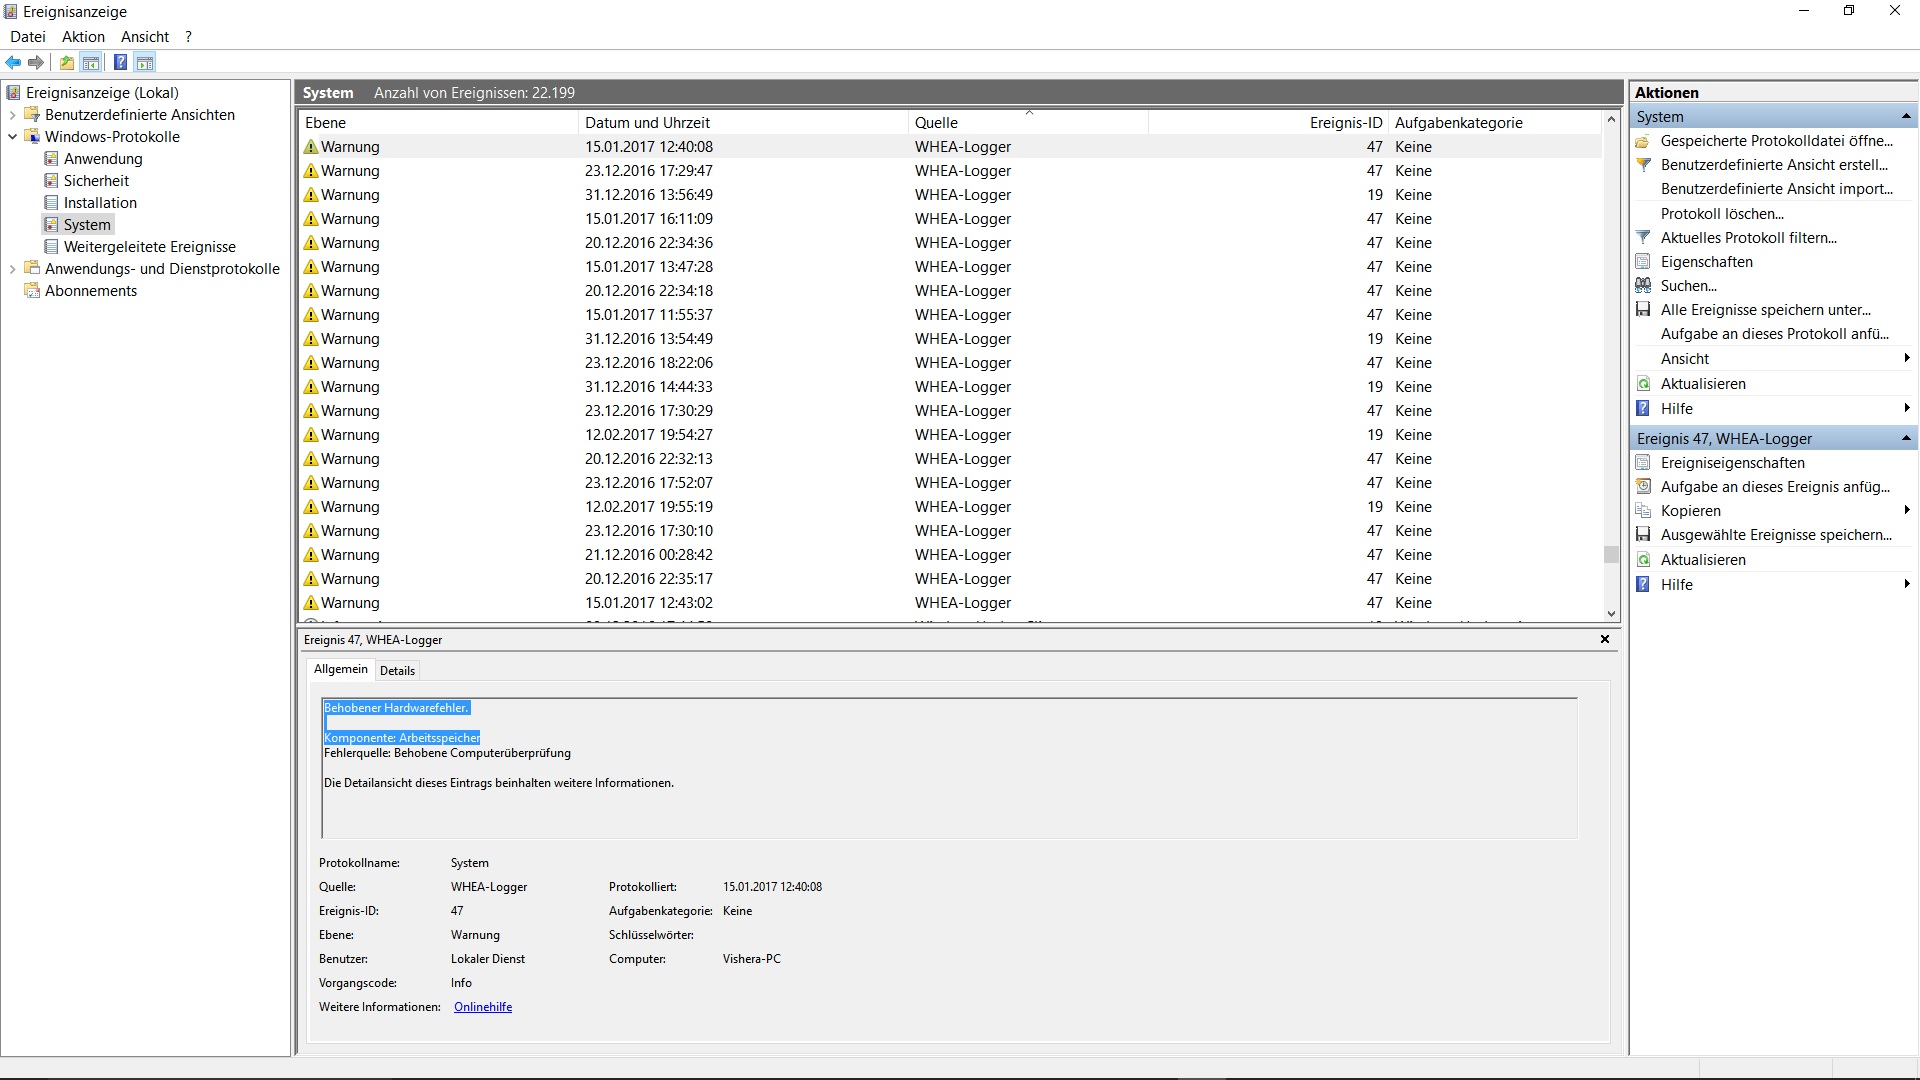Click event list vertical scrollbar down arrow
Viewport: 1920px width, 1080px height.
[x=1611, y=614]
